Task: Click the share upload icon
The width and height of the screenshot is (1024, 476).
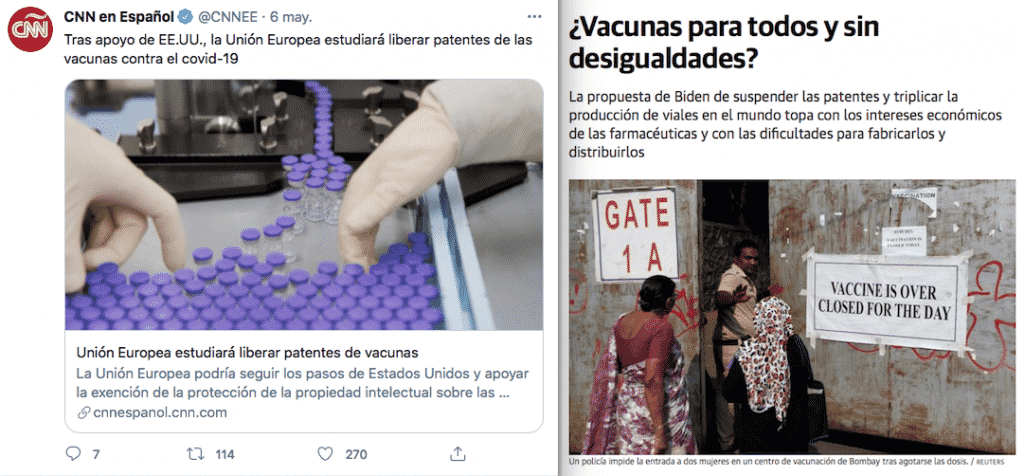Action: pyautogui.click(x=458, y=453)
